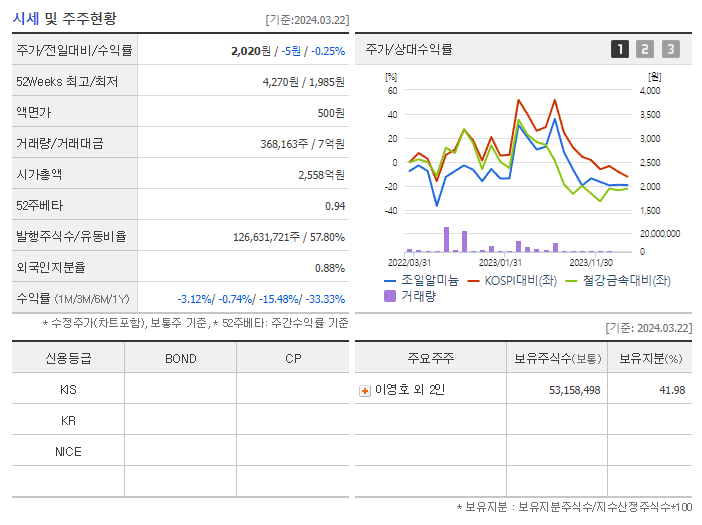This screenshot has width=702, height=525.
Task: Click the 368,163주 / 7억원 value
Action: click(303, 144)
